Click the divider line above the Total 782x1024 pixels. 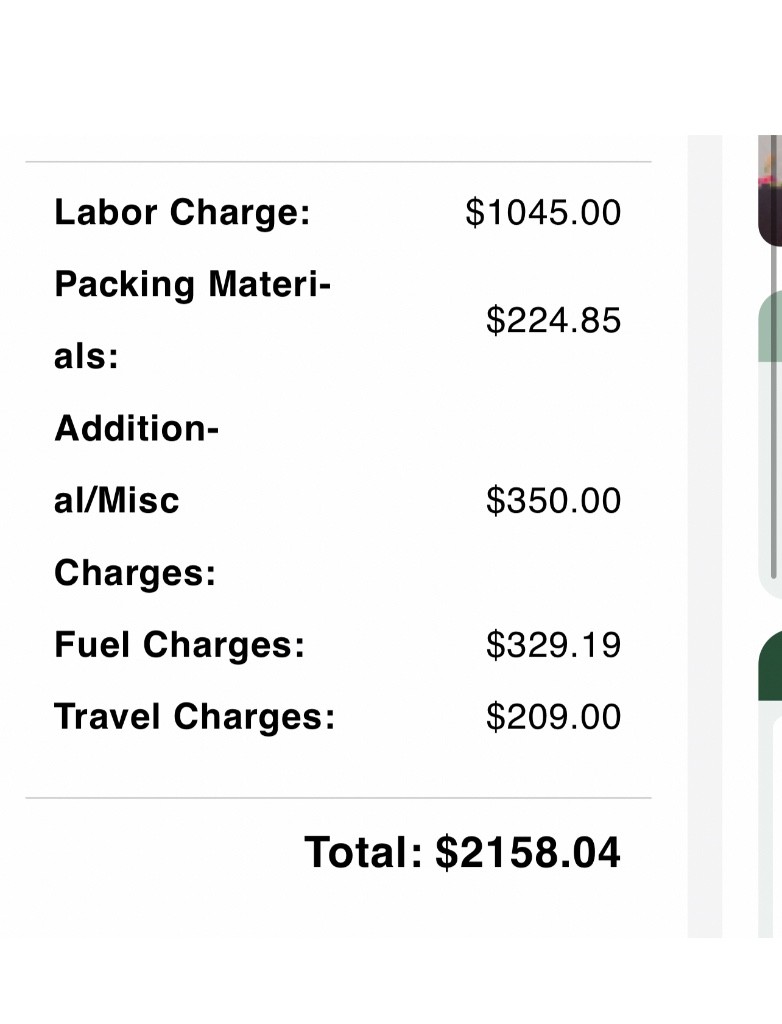tap(338, 798)
